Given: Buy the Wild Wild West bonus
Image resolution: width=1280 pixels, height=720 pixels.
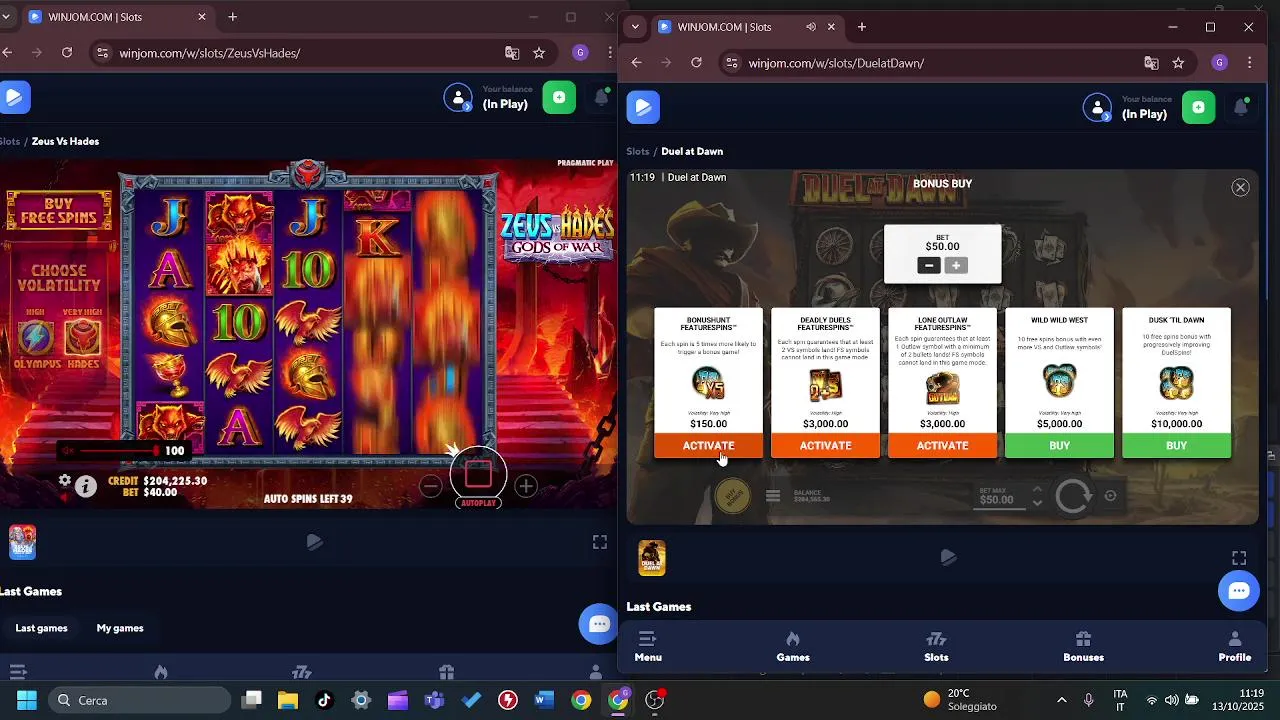Looking at the screenshot, I should (x=1059, y=446).
